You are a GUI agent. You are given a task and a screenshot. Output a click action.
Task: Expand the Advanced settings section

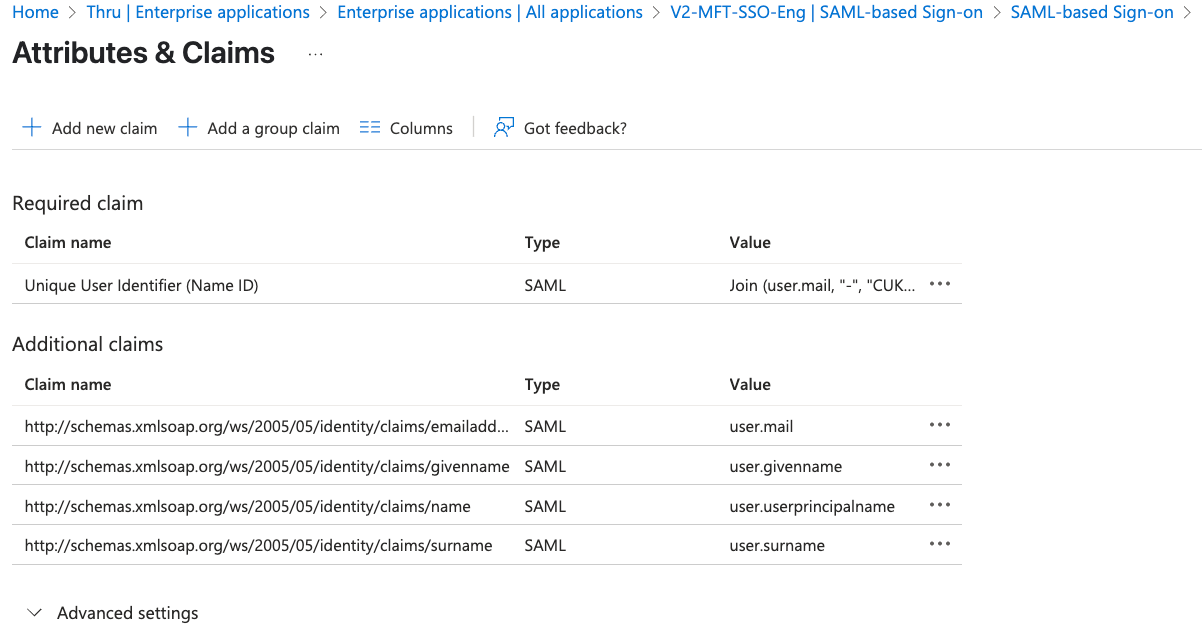tap(36, 613)
